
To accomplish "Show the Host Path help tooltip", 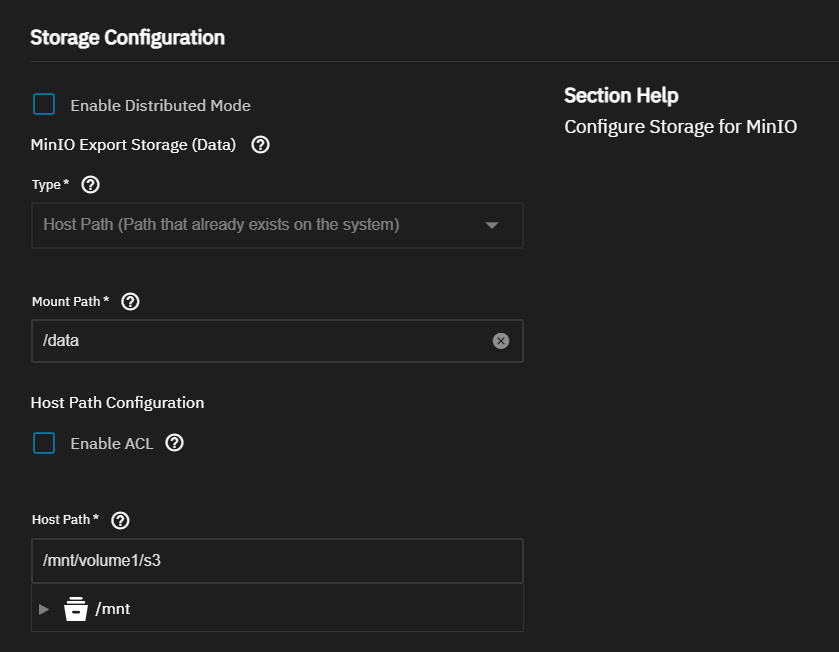I will point(120,520).
